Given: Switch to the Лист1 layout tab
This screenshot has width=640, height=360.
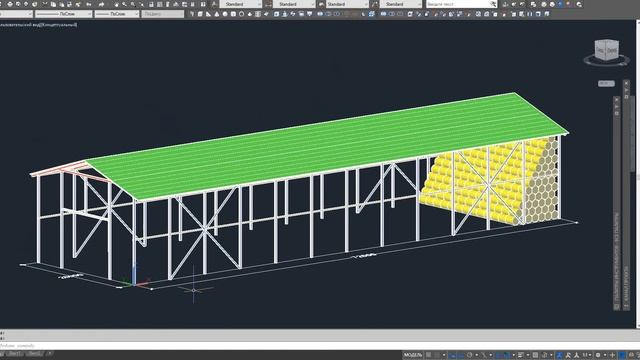Looking at the screenshot, I should tap(14, 353).
